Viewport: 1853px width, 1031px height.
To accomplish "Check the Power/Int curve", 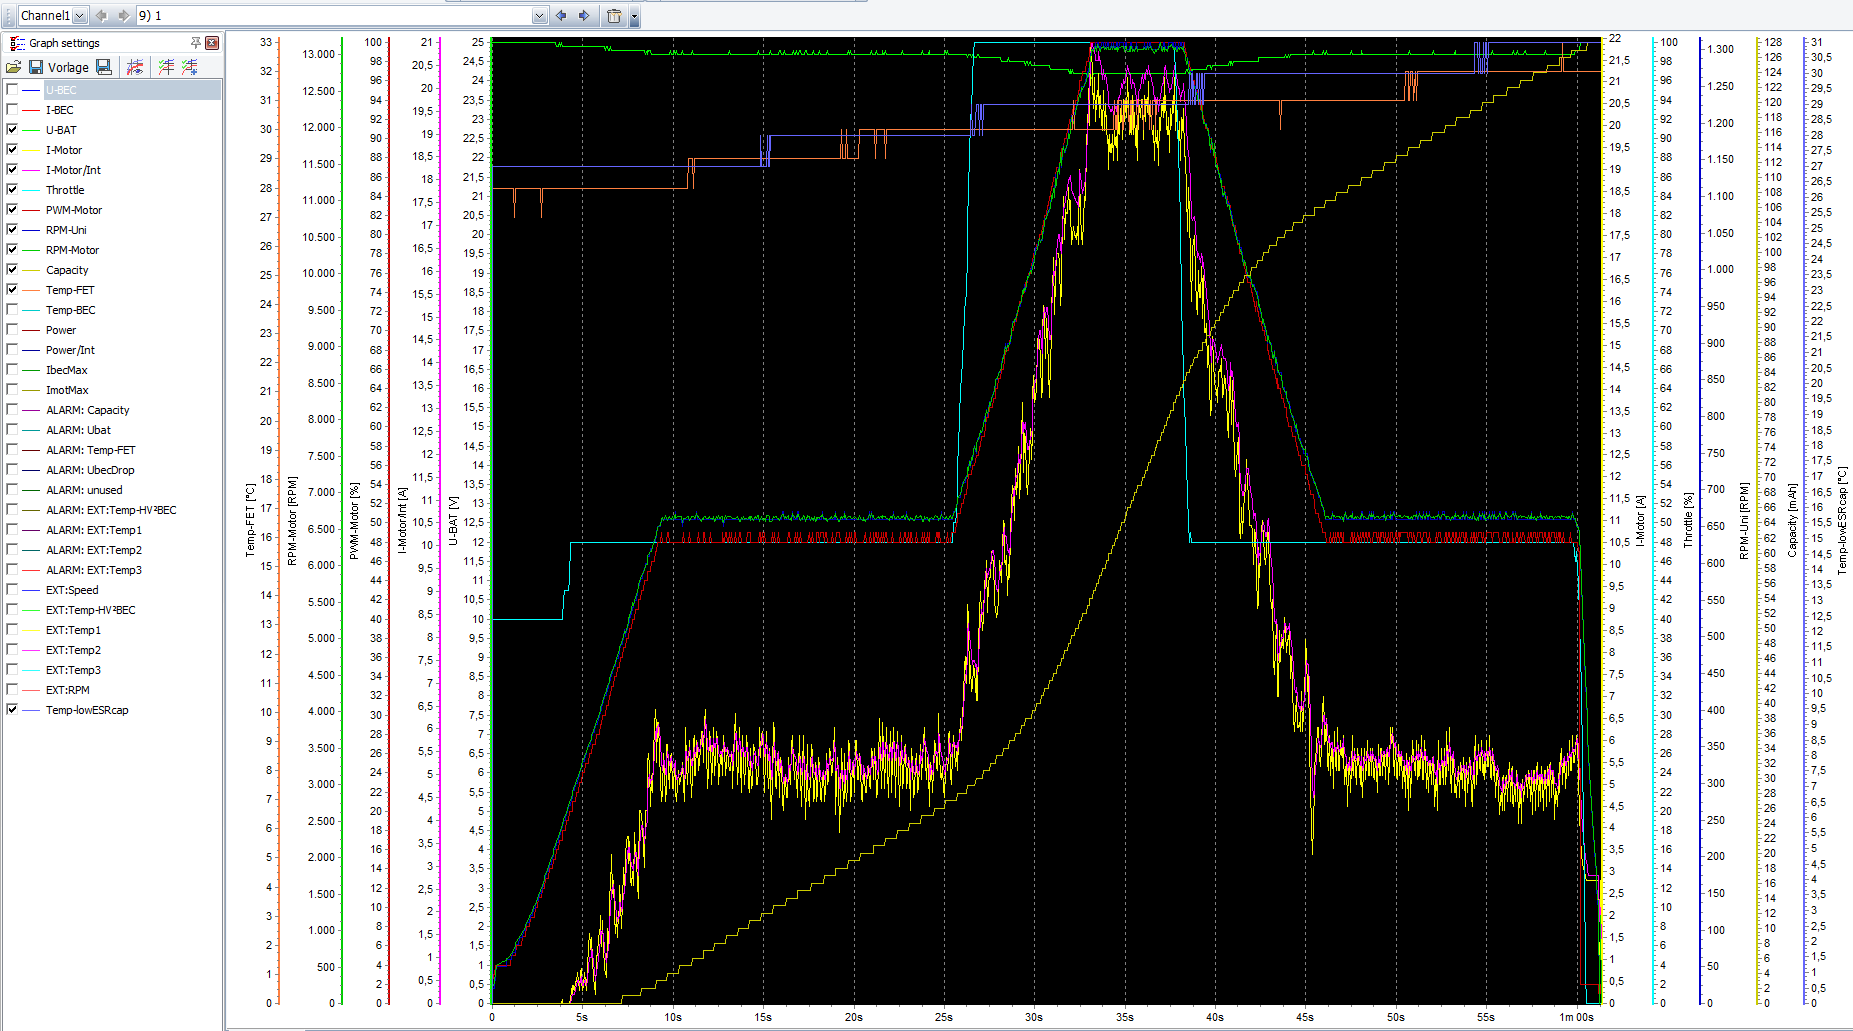I will pos(12,350).
